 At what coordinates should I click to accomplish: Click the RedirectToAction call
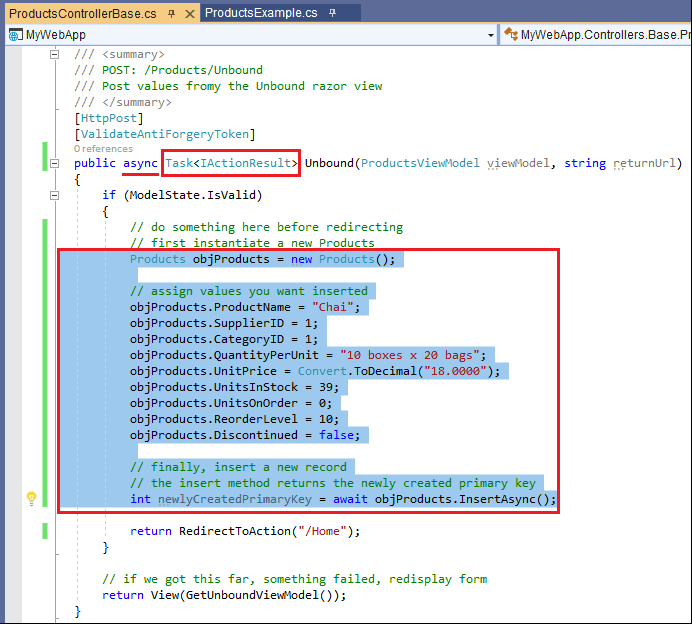232,531
